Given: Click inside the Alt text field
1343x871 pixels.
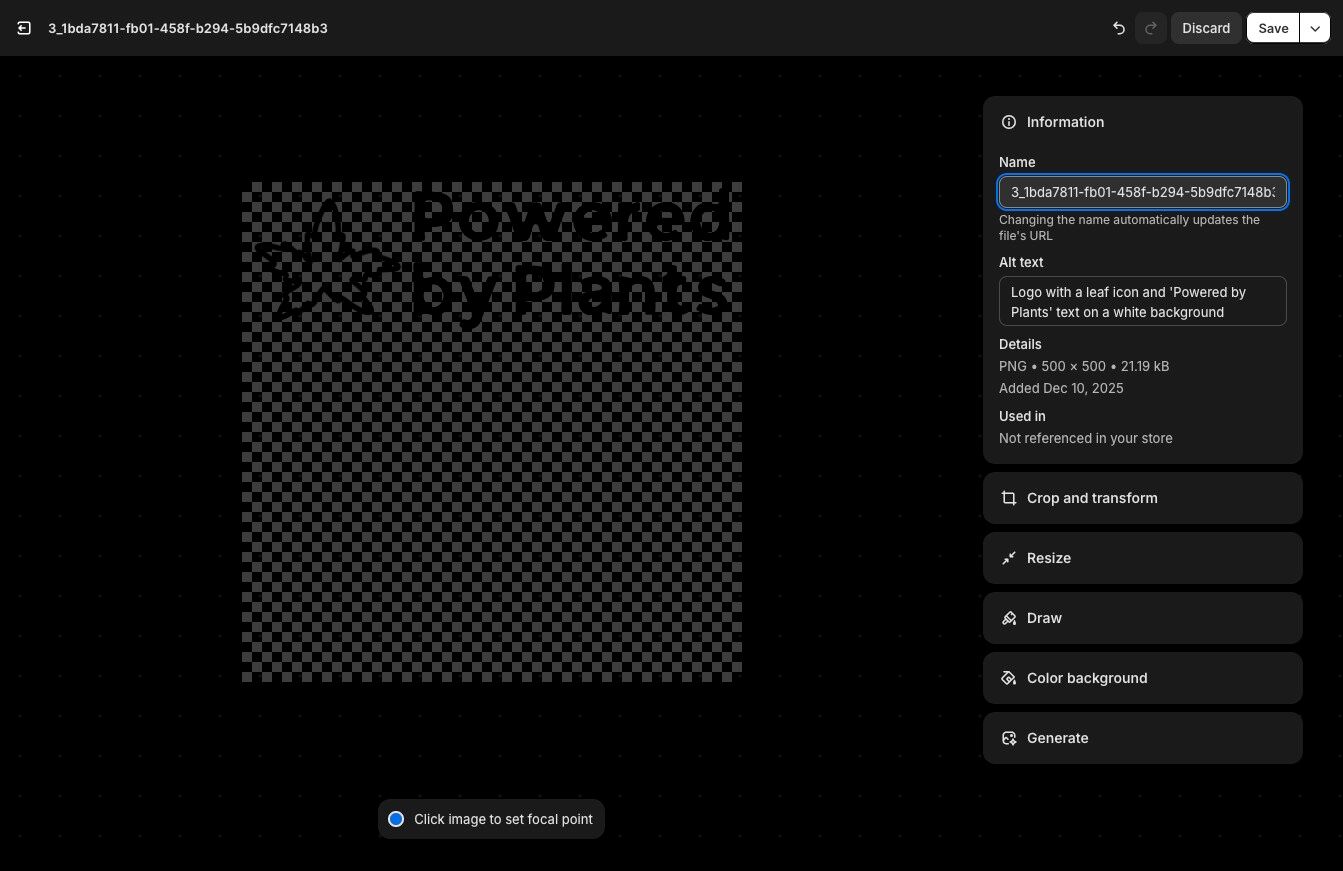Looking at the screenshot, I should (1143, 301).
